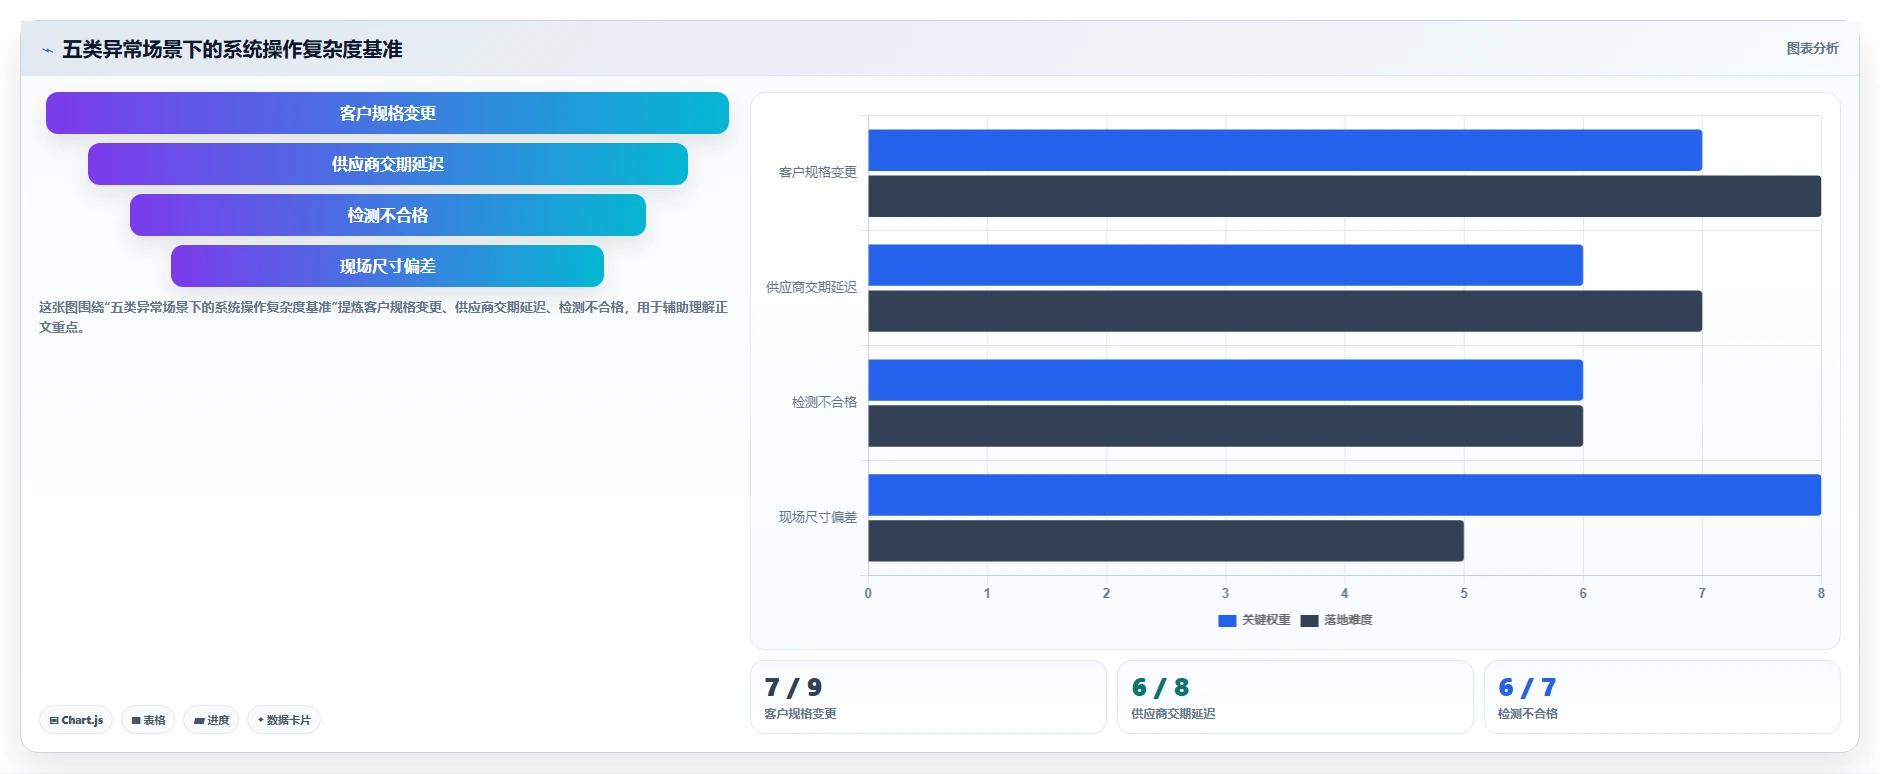The width and height of the screenshot is (1880, 774).
Task: Click blue 关键权重 bar for 现场尺寸偏差
Action: (x=1344, y=495)
